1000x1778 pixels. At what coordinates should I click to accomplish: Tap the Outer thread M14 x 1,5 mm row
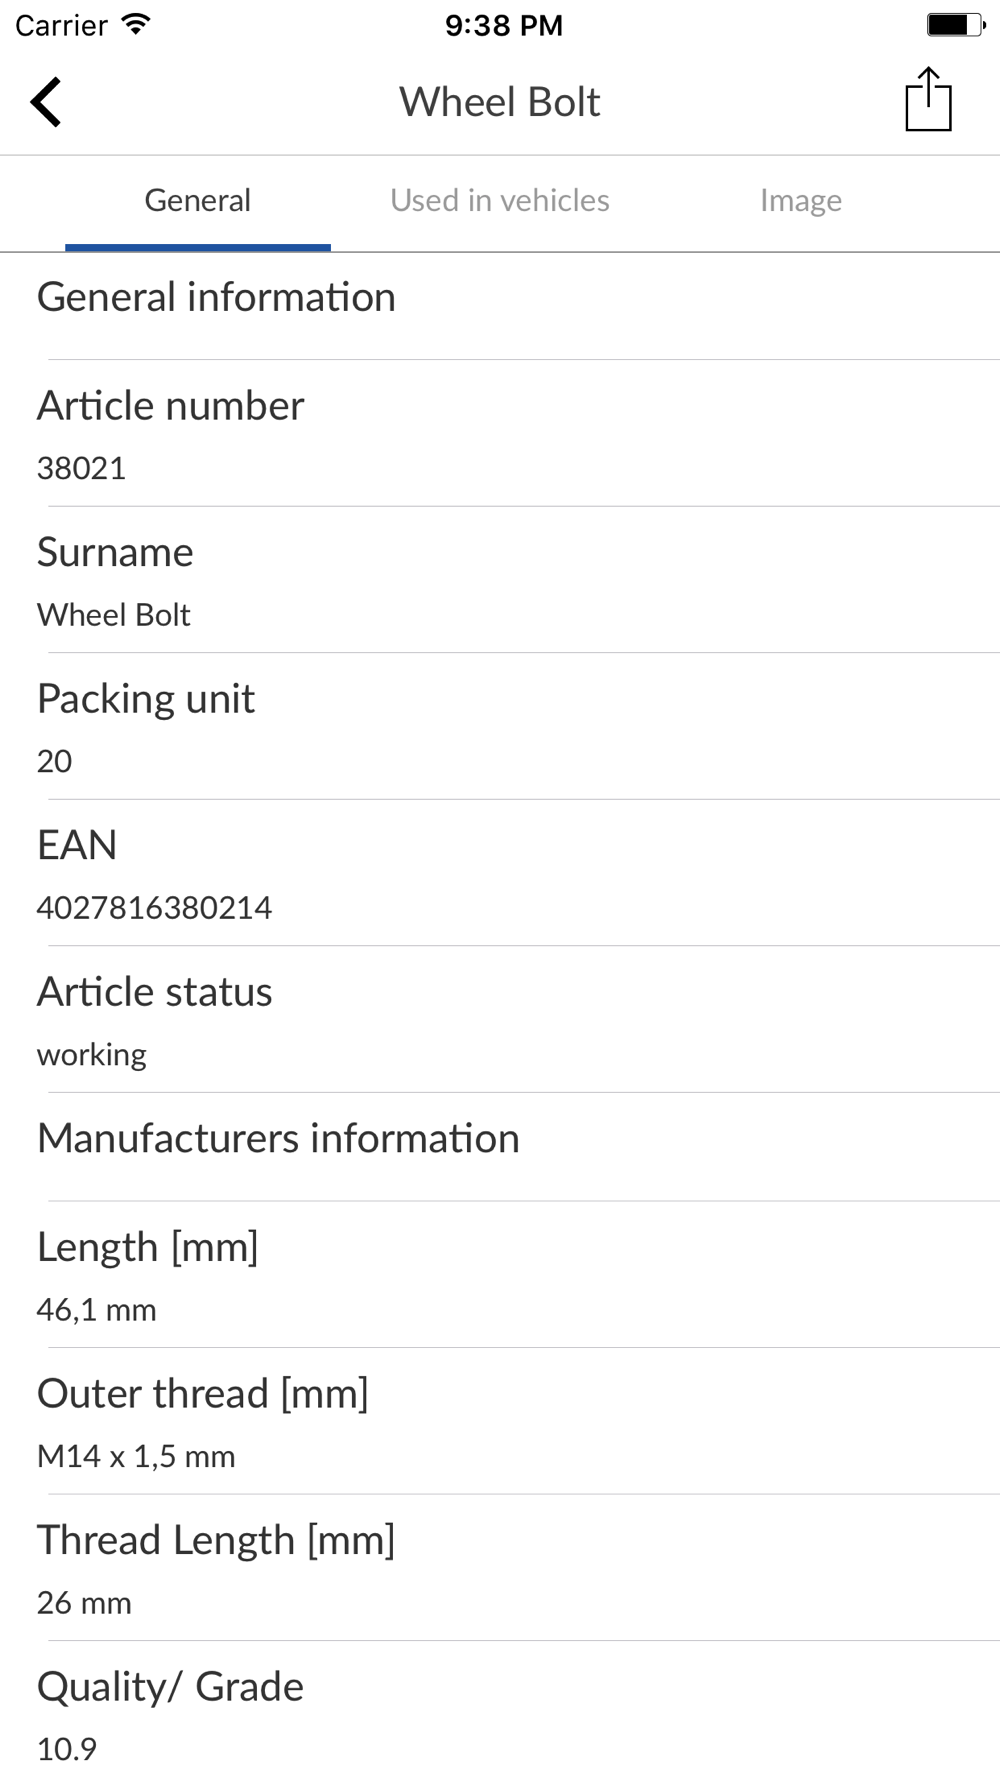pyautogui.click(x=500, y=1421)
